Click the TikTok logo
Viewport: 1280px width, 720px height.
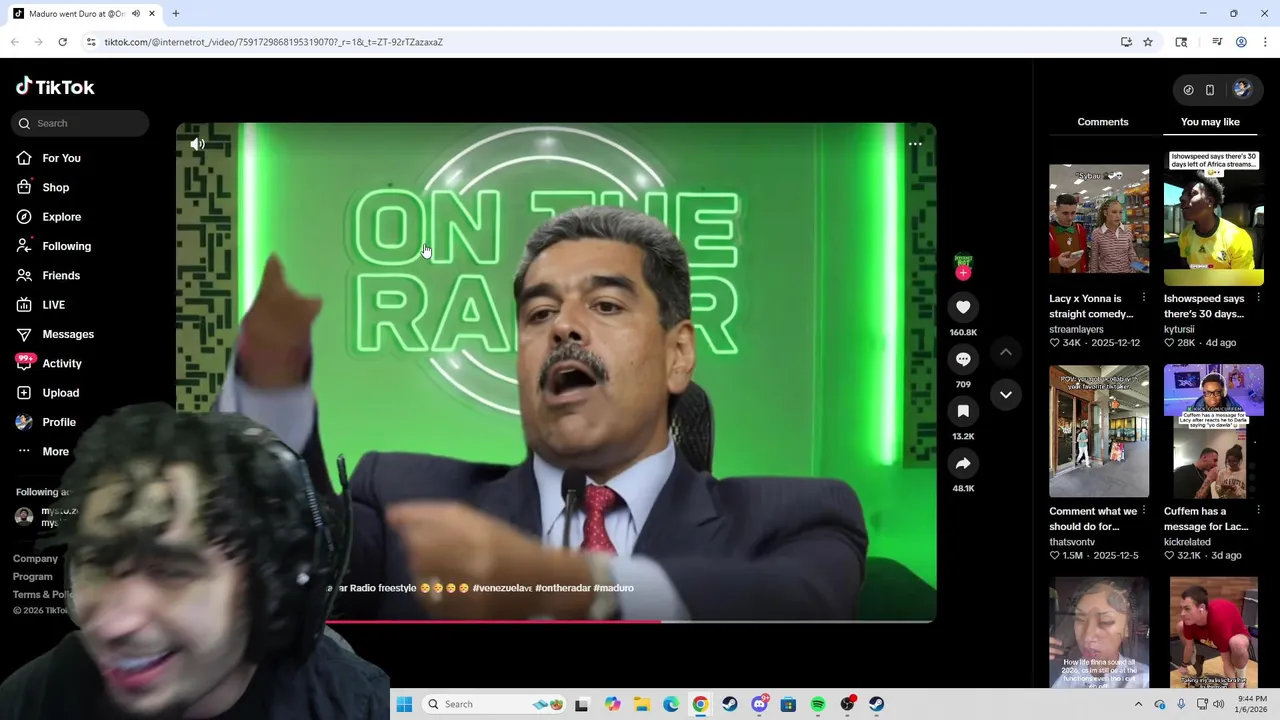point(55,87)
